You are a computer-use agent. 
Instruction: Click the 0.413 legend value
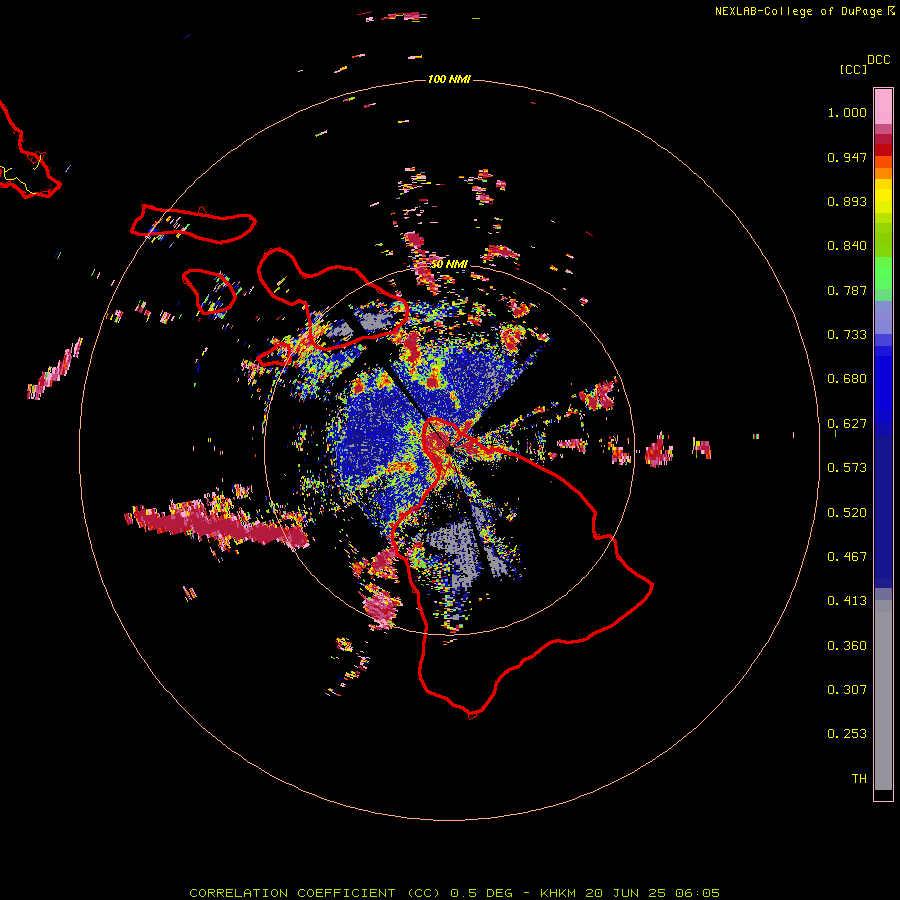click(847, 601)
